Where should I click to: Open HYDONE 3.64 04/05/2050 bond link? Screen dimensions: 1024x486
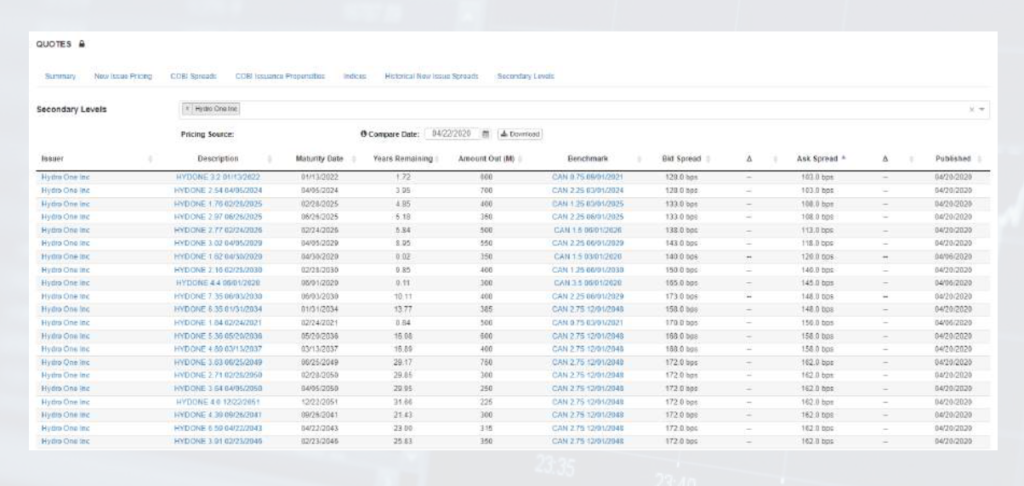218,389
